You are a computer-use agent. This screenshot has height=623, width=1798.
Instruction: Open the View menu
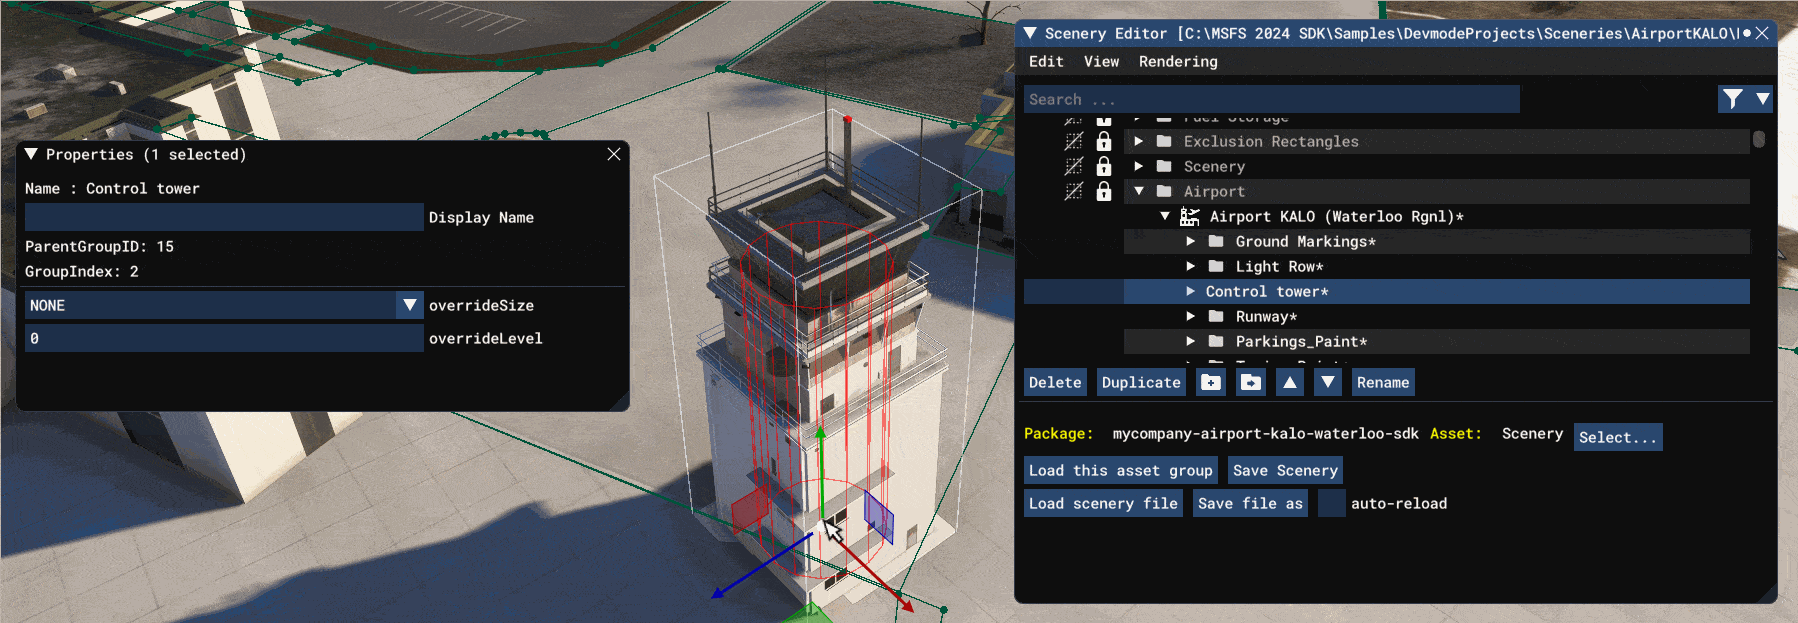pos(1101,61)
